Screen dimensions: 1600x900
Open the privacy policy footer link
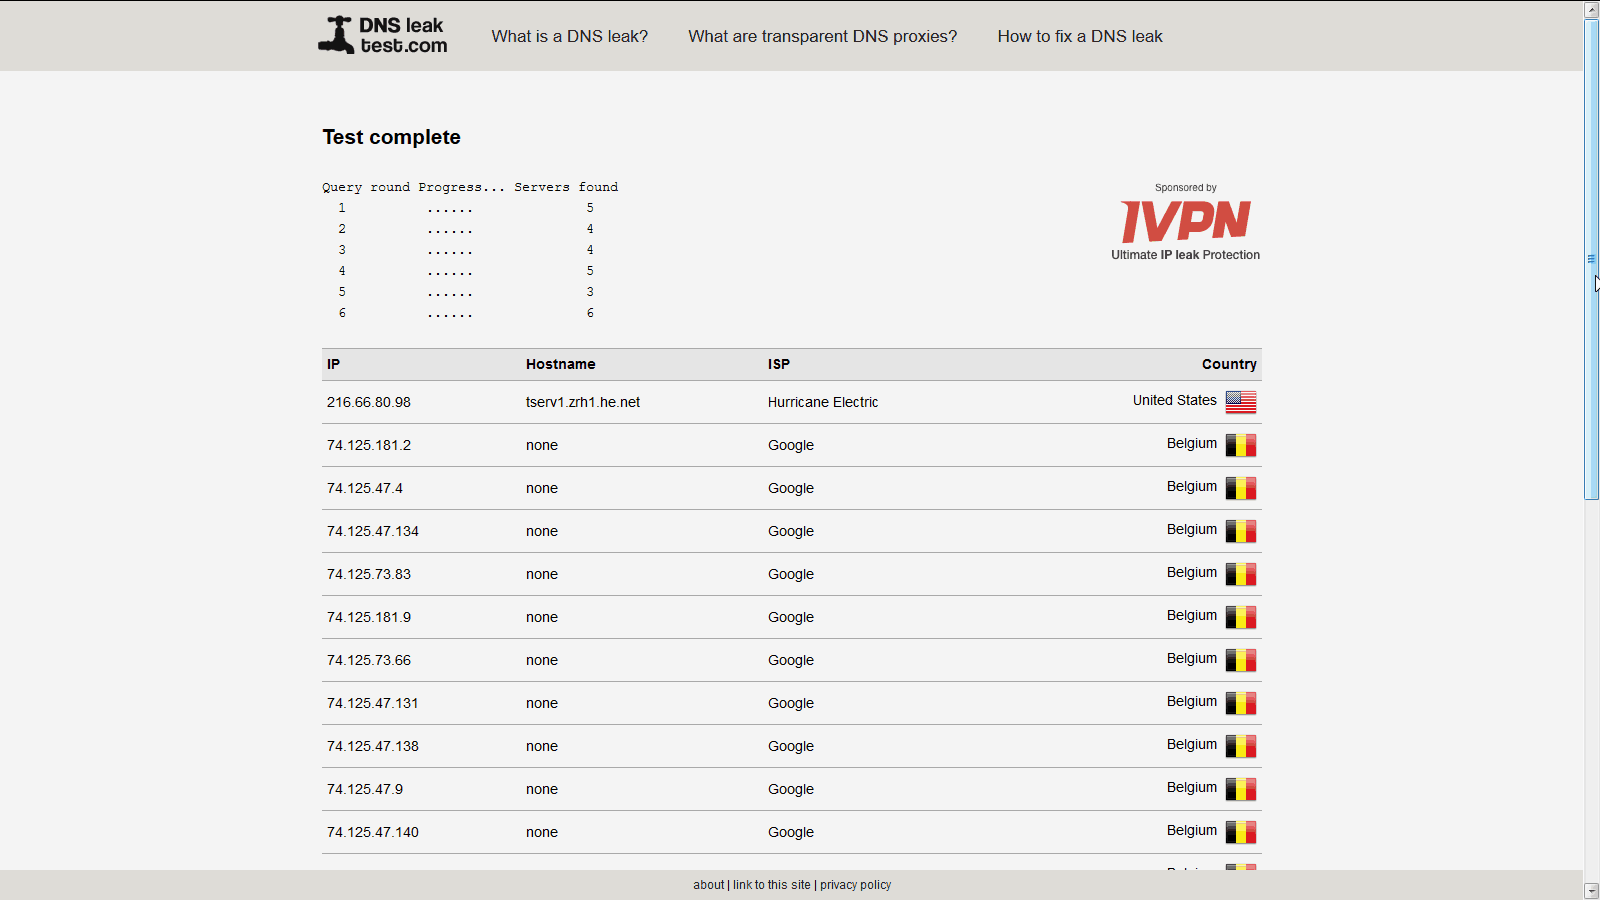pyautogui.click(x=856, y=885)
